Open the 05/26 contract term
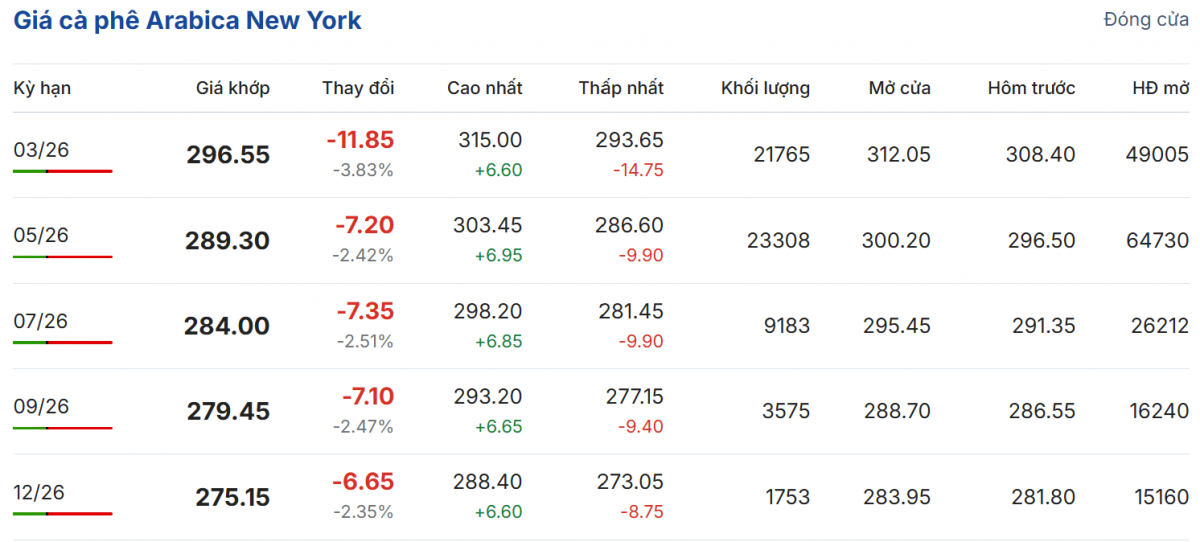 [41, 235]
